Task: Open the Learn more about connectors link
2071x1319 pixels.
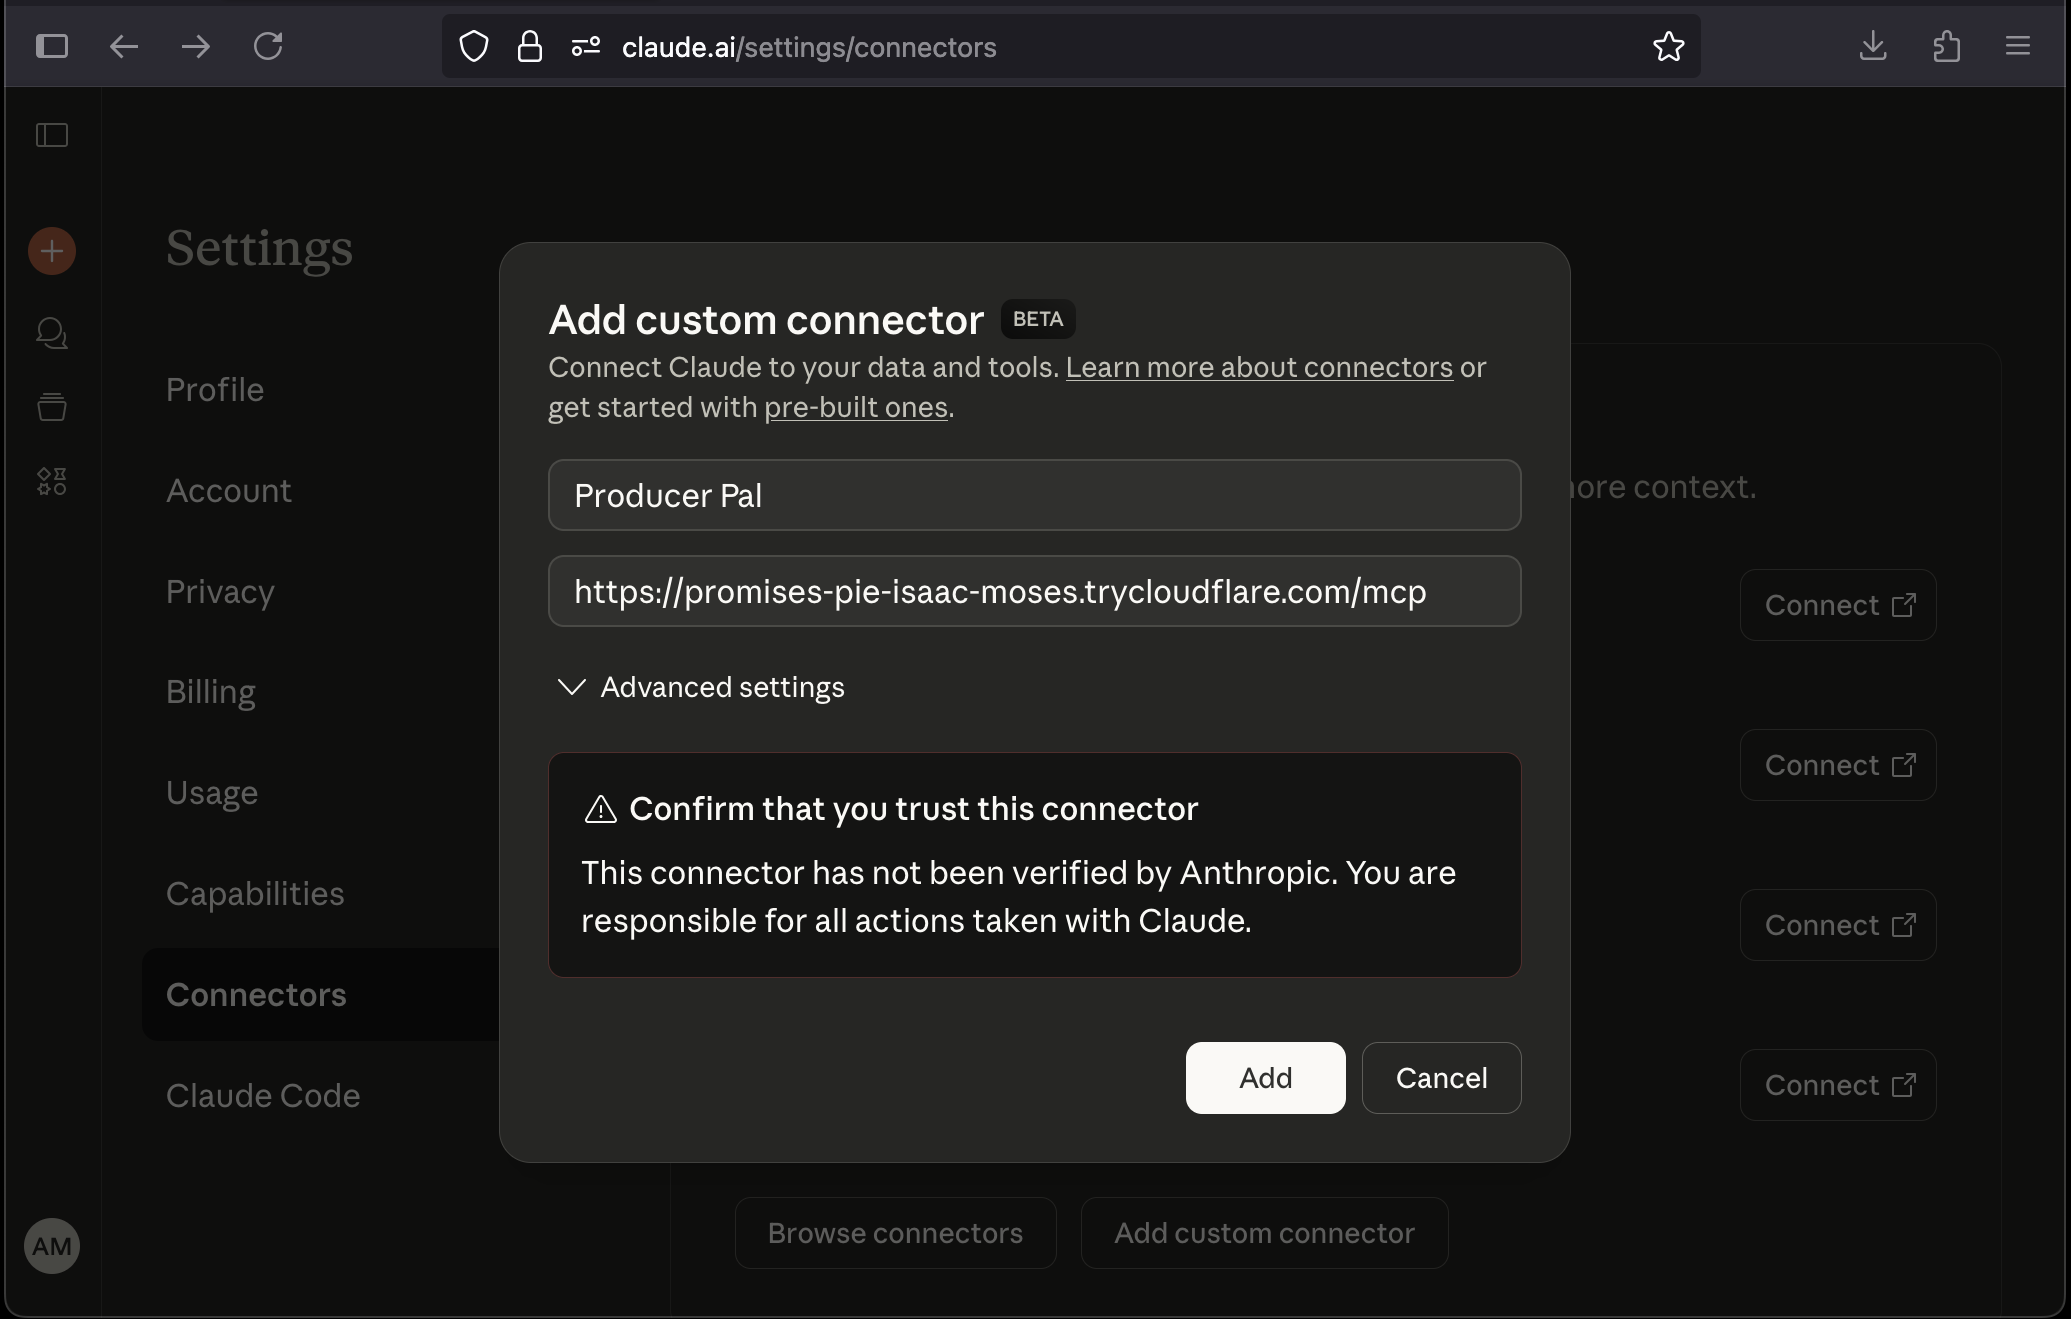Action: pyautogui.click(x=1259, y=367)
